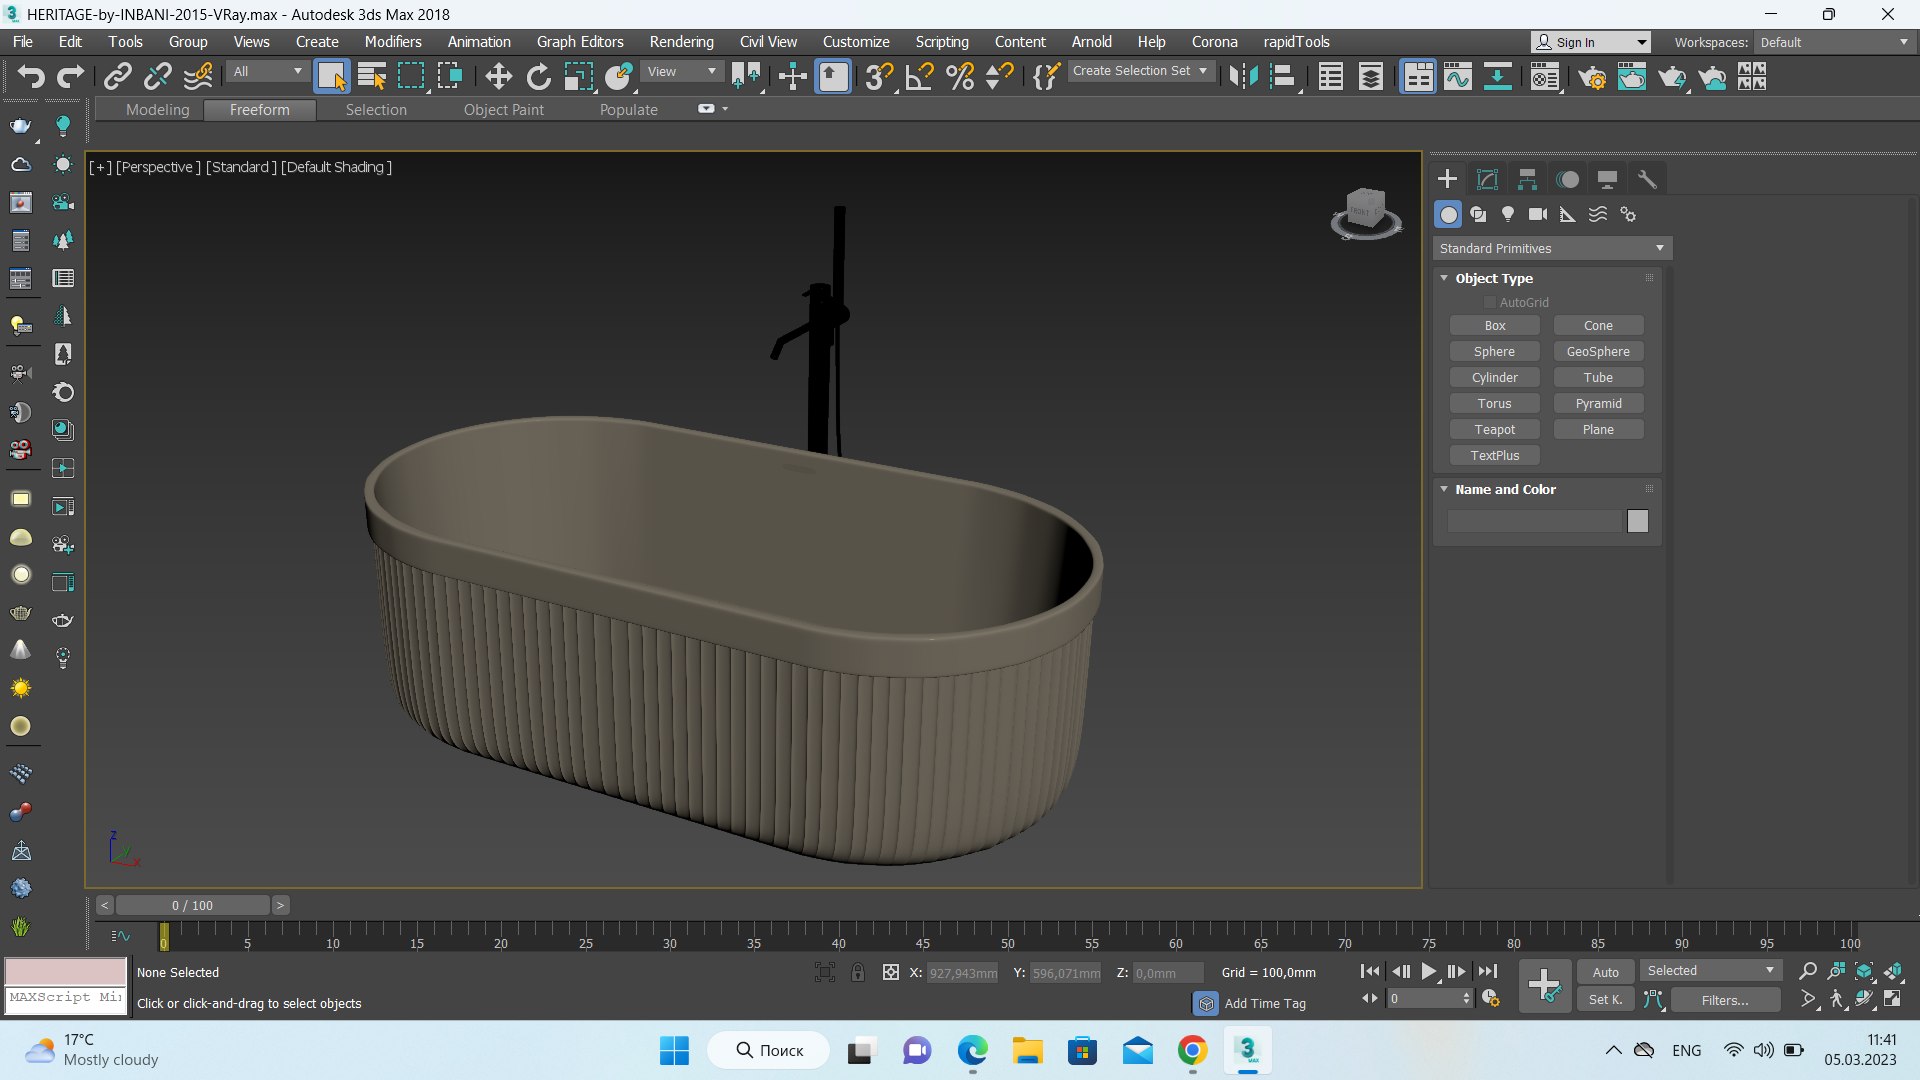The width and height of the screenshot is (1920, 1080).
Task: Select the Move transform tool
Action: pos(498,77)
